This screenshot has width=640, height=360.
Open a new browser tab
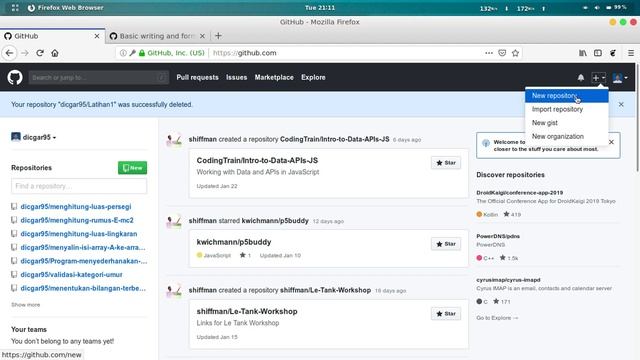[218, 36]
